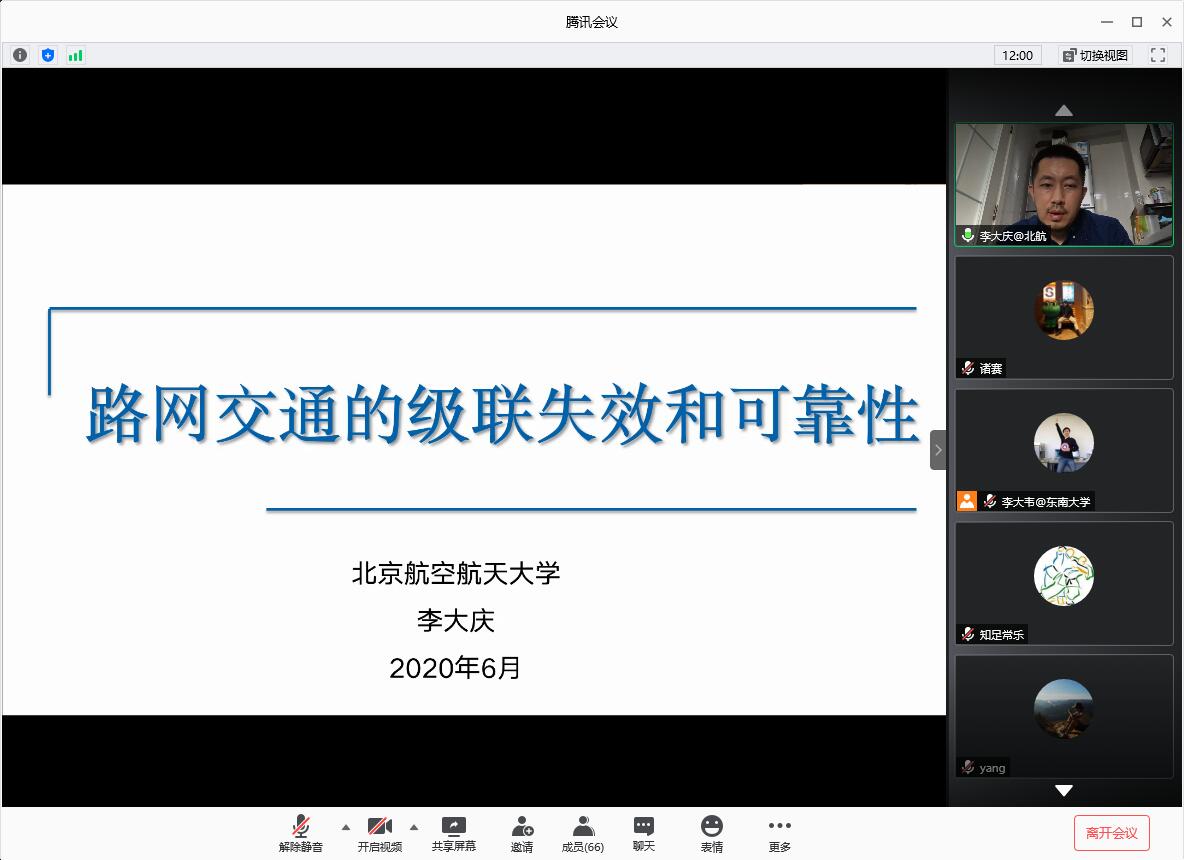Select 诸赛 participant tile

pos(1064,317)
